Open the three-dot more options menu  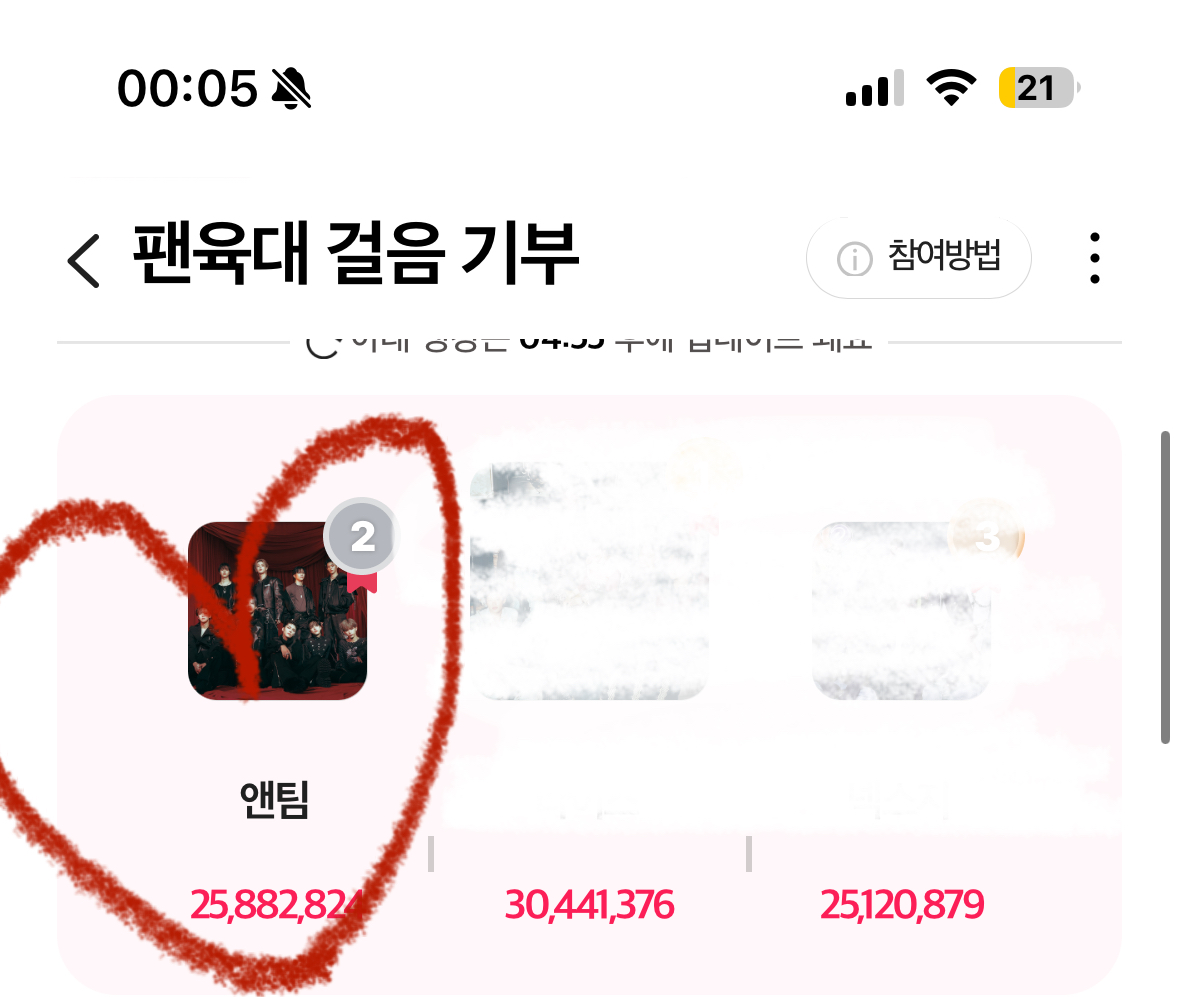point(1095,258)
